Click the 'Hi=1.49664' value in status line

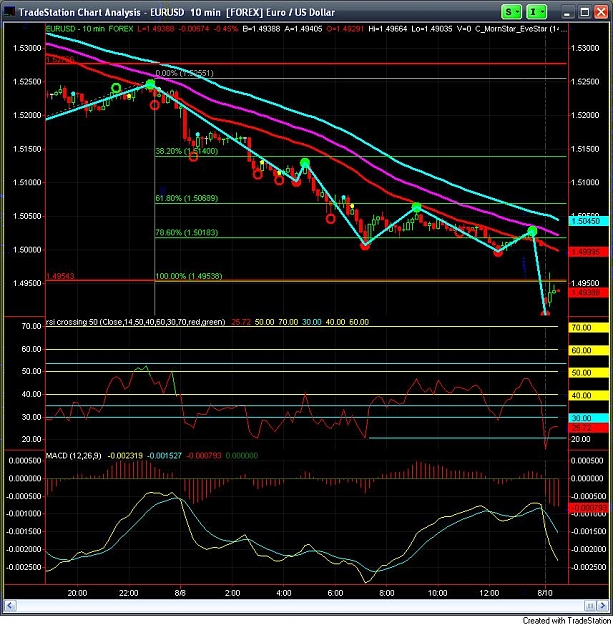pyautogui.click(x=388, y=29)
